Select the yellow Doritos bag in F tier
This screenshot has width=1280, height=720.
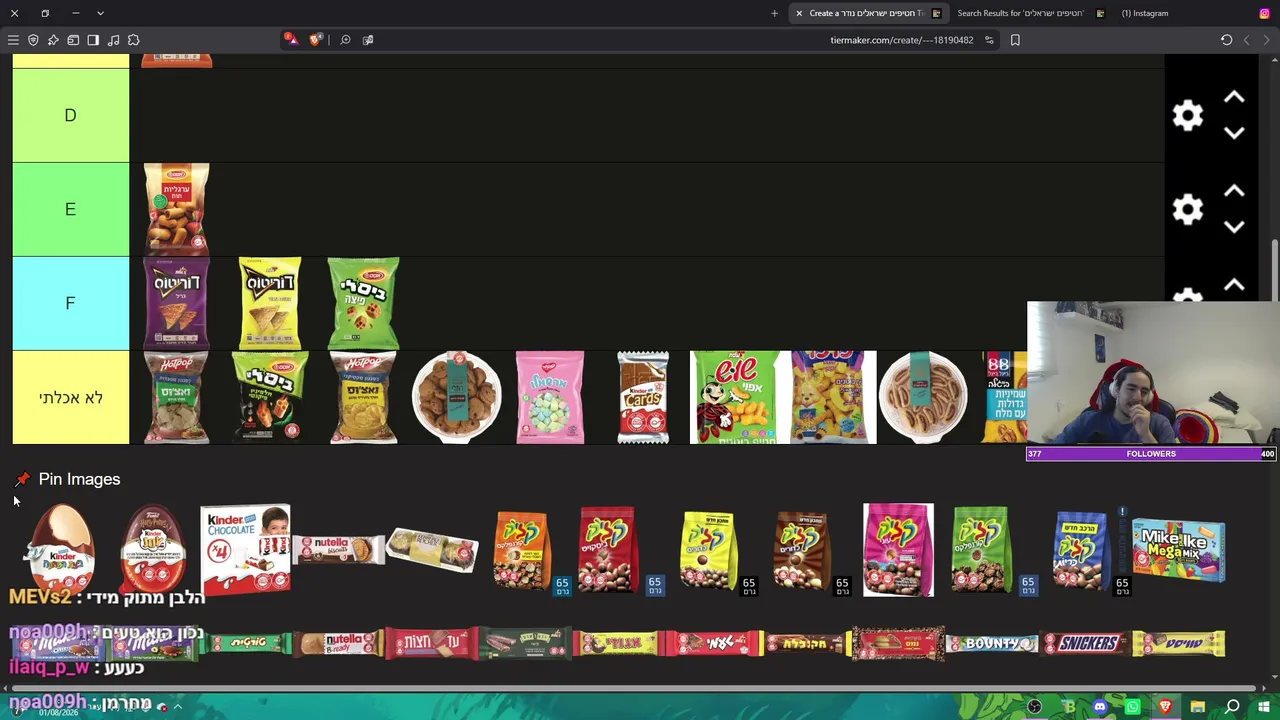(270, 303)
